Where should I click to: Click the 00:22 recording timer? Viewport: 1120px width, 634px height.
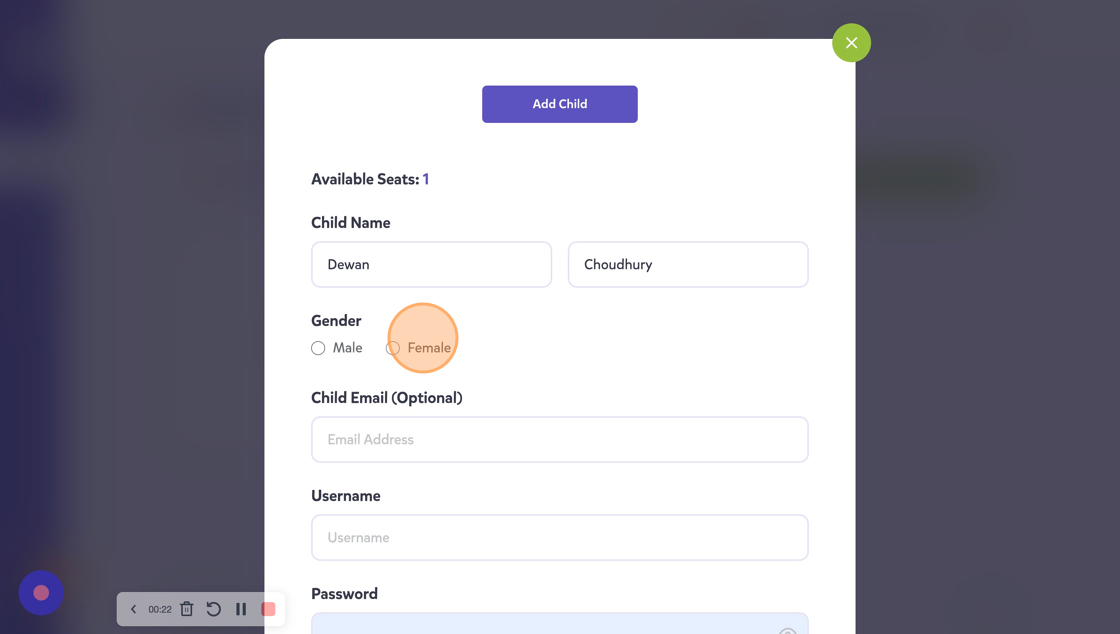tap(160, 609)
